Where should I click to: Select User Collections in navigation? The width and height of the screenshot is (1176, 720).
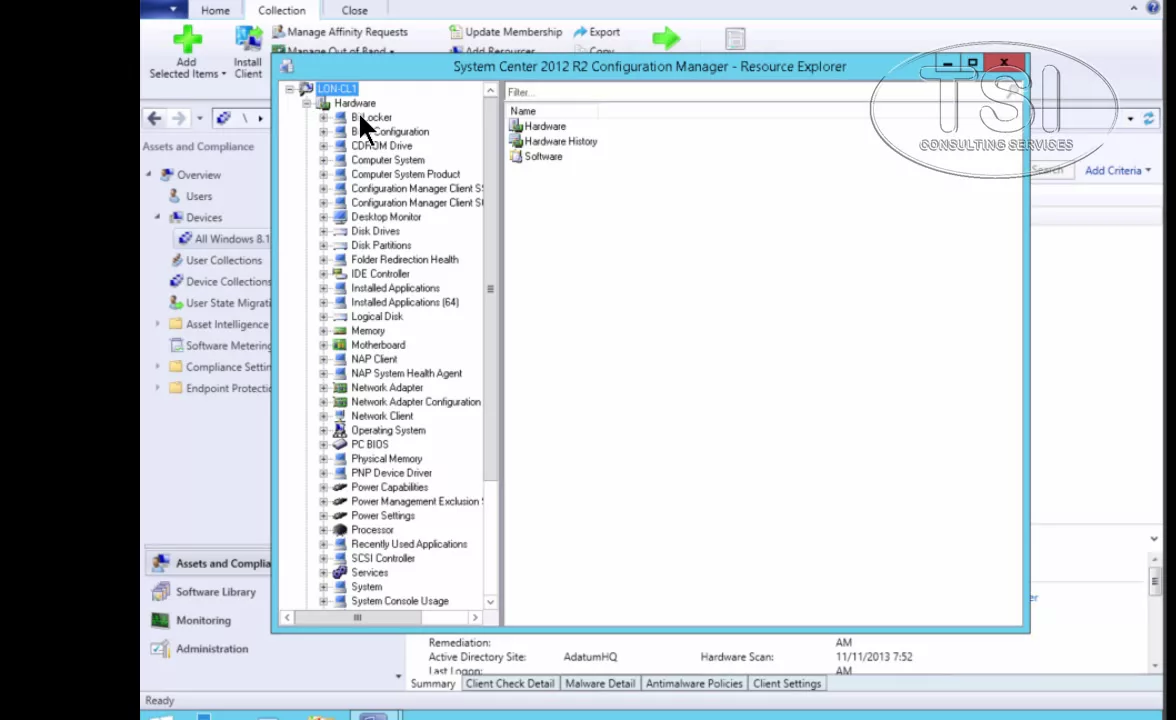tap(224, 260)
